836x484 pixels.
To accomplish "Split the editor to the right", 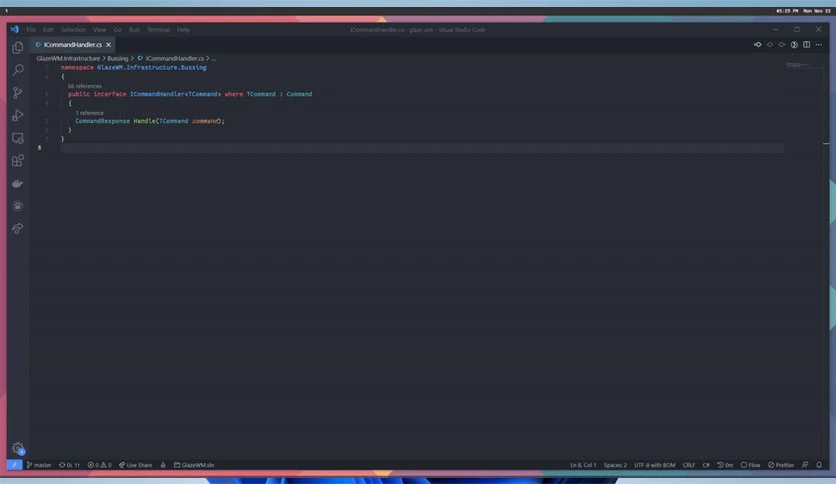I will coord(807,45).
